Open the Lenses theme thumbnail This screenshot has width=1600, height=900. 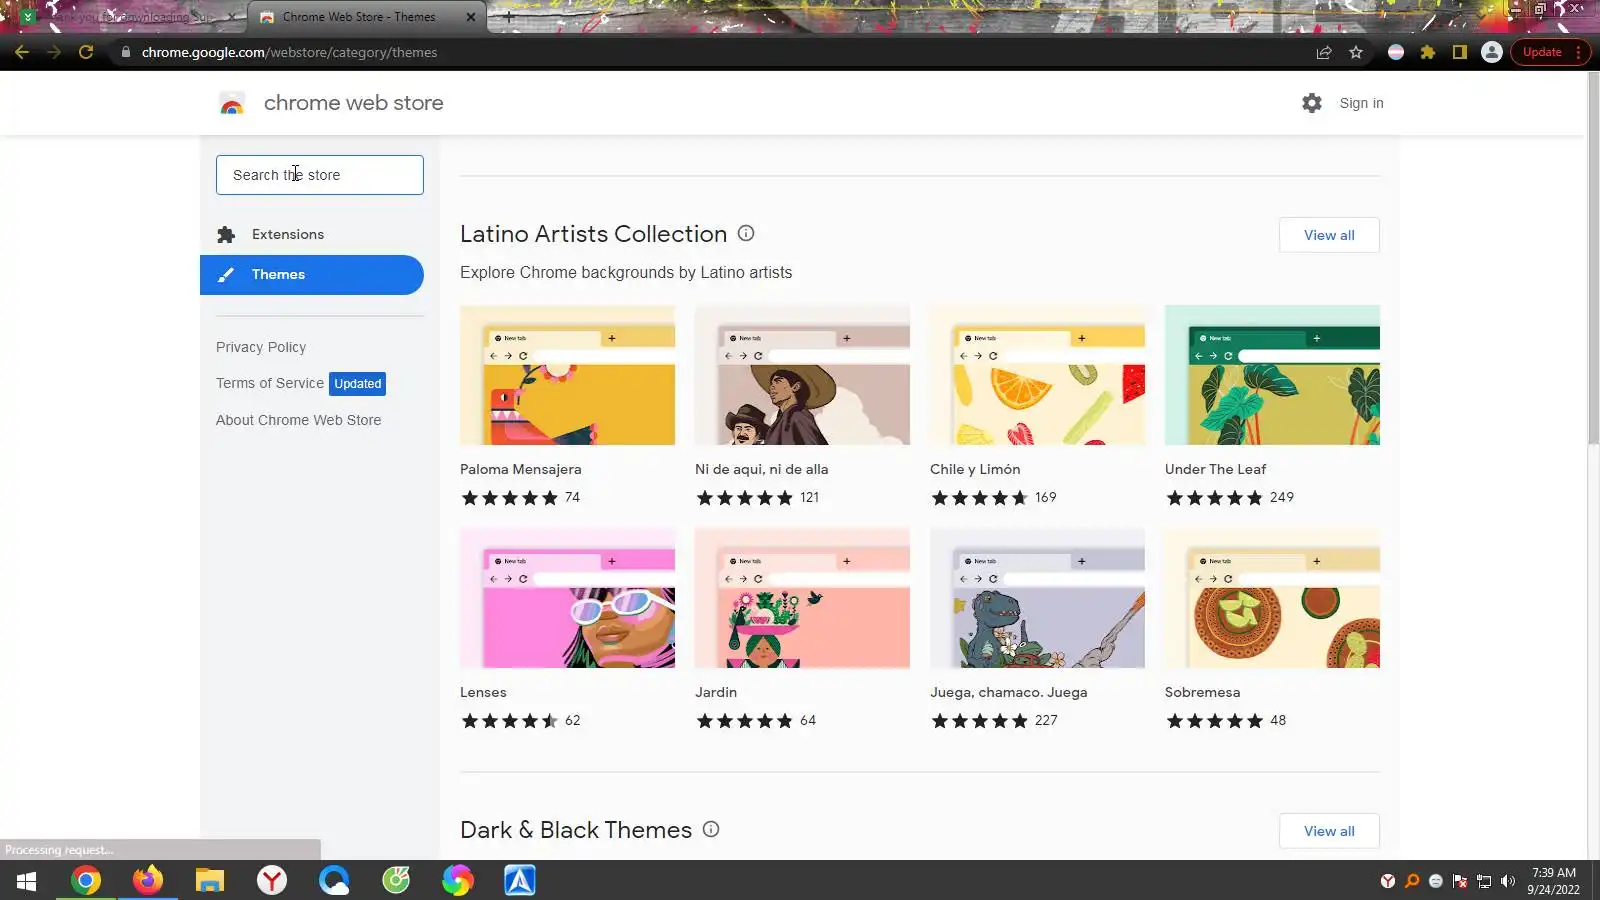point(567,598)
